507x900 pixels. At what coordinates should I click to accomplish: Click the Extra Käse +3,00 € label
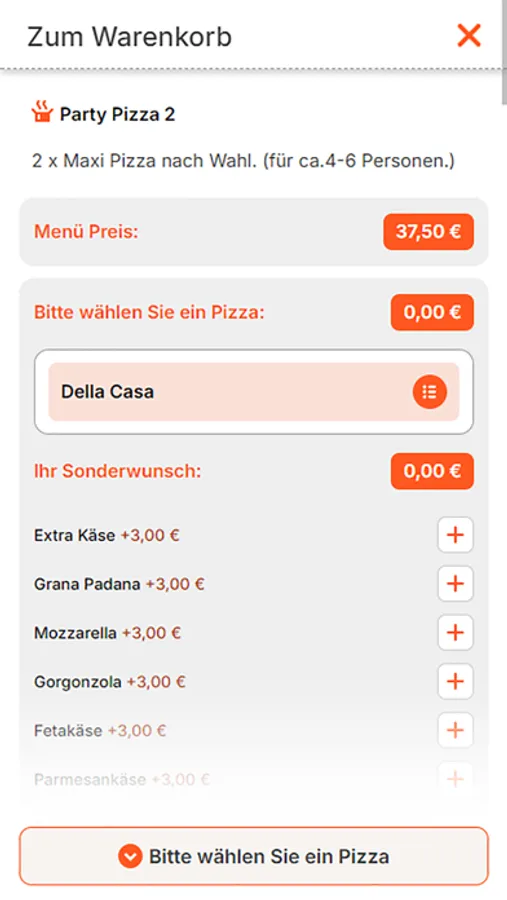point(107,536)
